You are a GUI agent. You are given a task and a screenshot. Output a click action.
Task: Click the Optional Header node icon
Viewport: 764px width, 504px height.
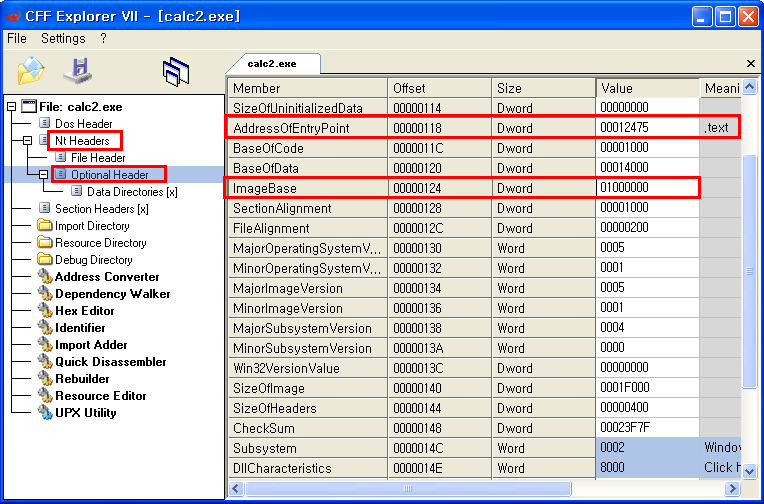61,174
